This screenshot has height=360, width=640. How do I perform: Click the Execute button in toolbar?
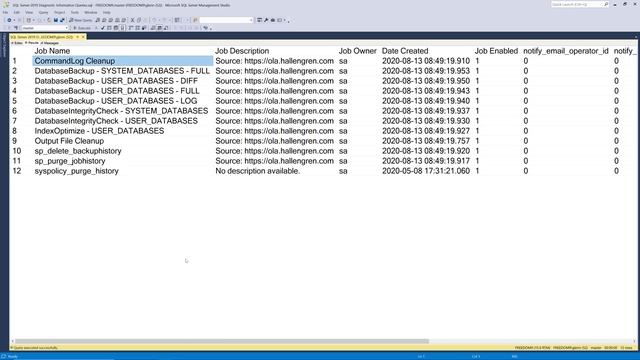point(82,28)
